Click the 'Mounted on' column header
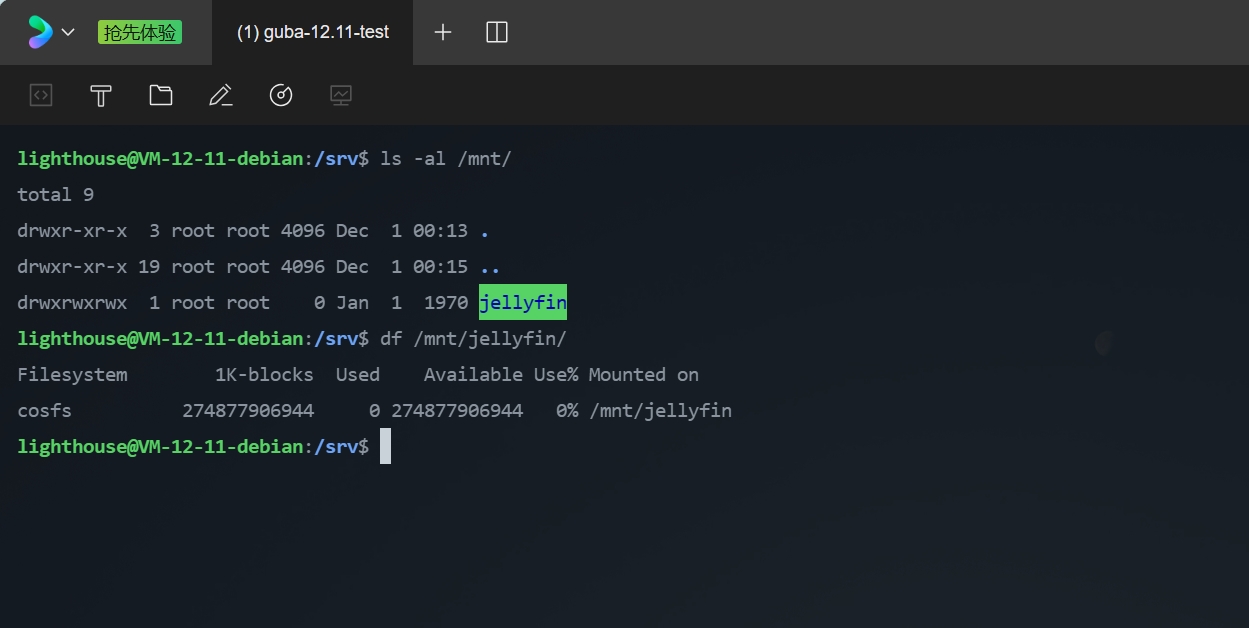The width and height of the screenshot is (1249, 628). click(x=643, y=374)
